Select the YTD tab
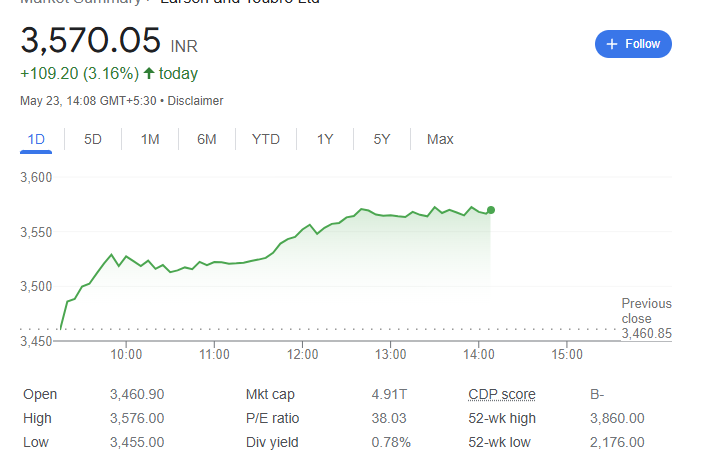 (266, 139)
